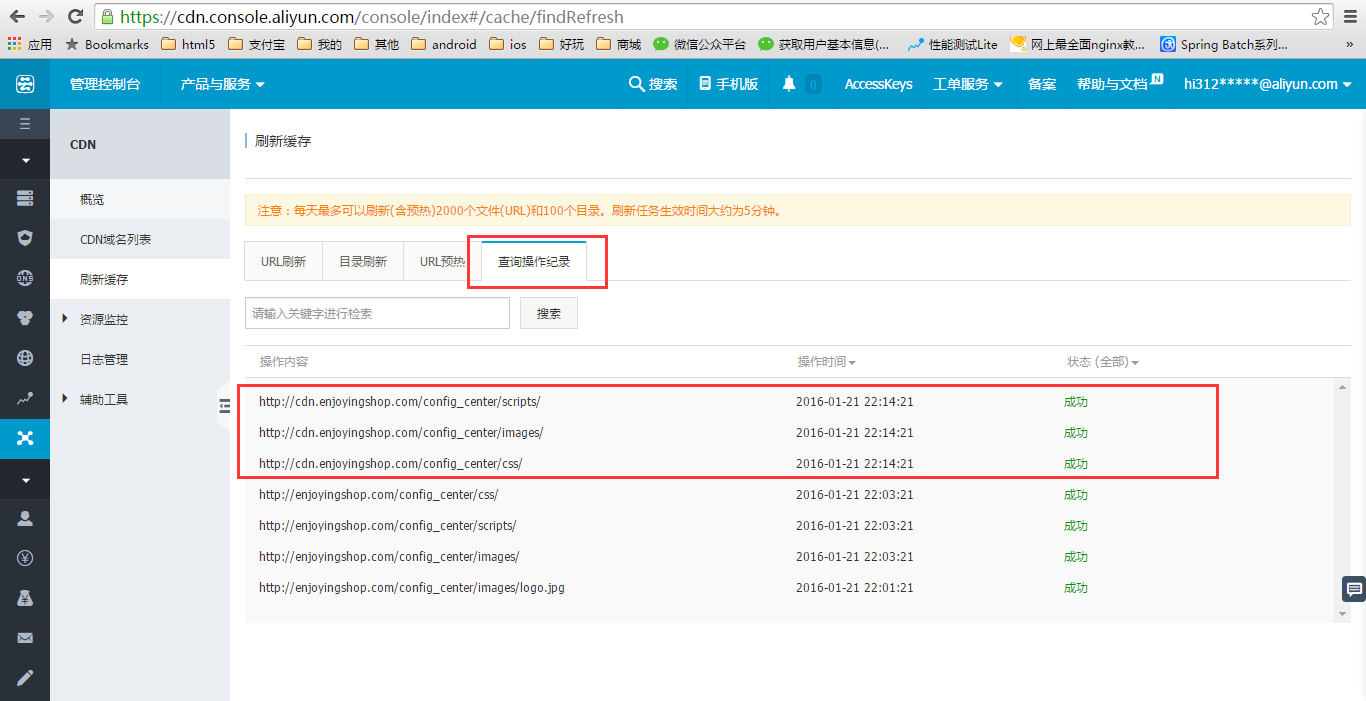Image resolution: width=1366 pixels, height=701 pixels.
Task: Expand 辅助工具 tree item
Action: point(104,399)
